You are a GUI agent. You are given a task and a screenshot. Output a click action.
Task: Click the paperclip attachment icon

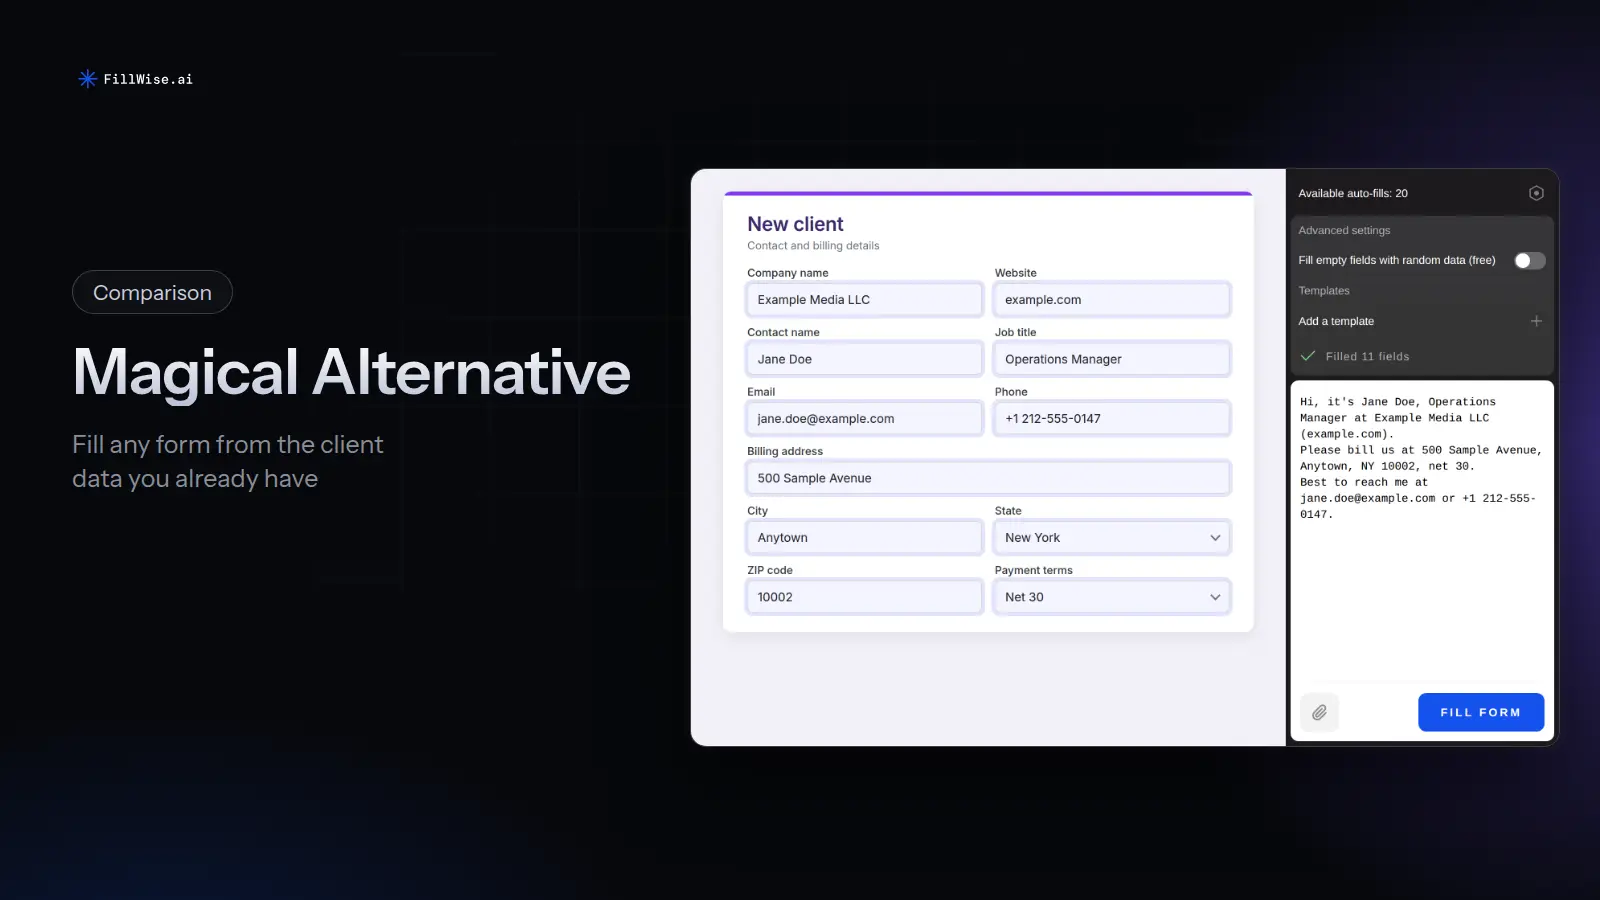coord(1319,712)
